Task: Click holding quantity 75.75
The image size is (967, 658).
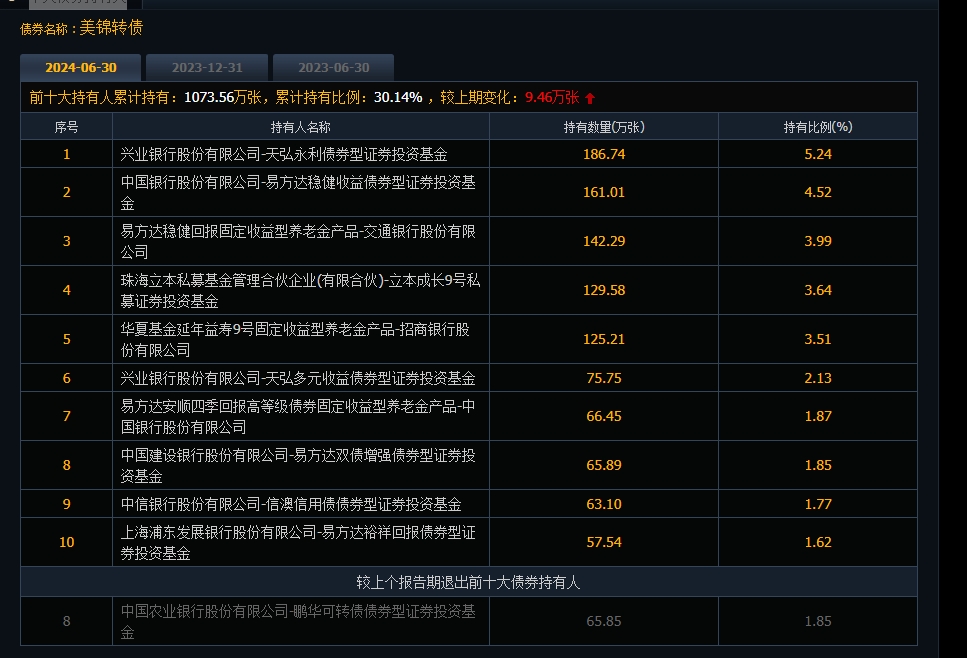Action: pos(604,378)
